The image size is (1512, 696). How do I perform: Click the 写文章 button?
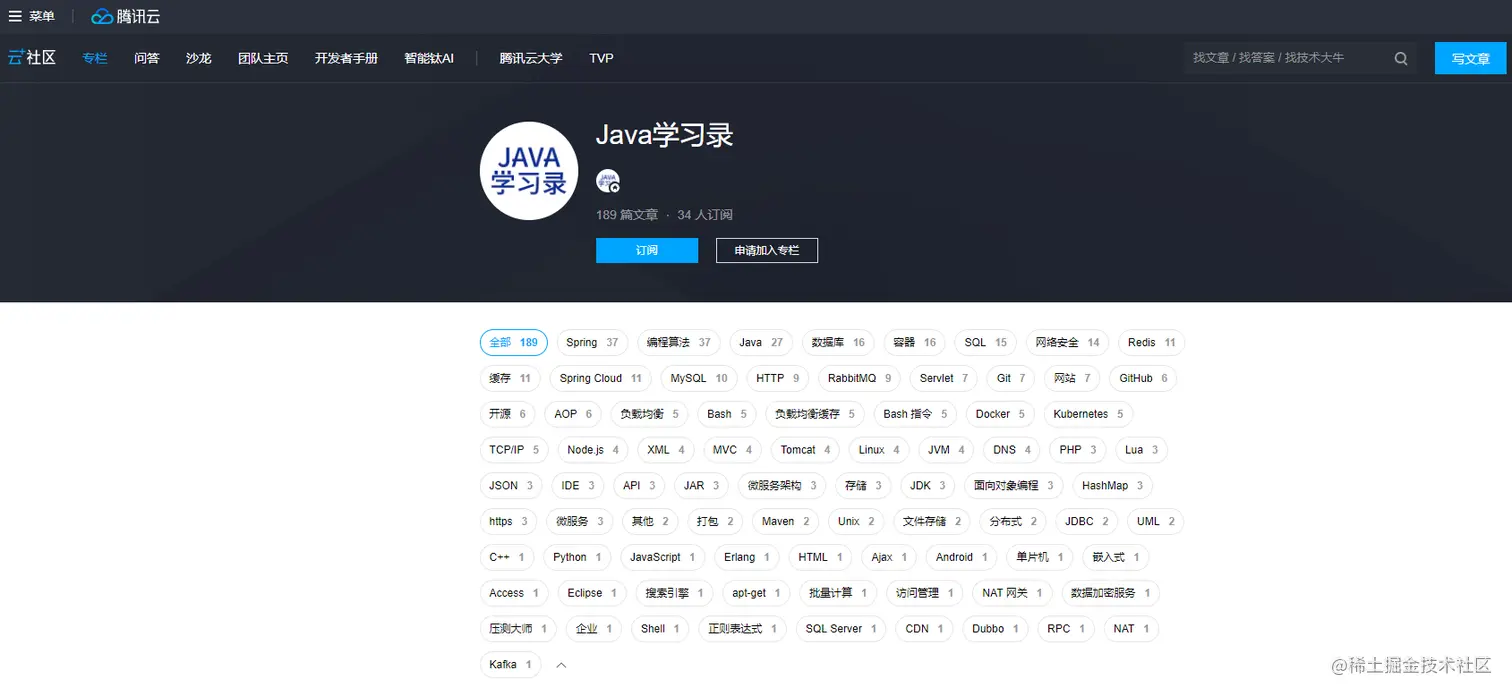[x=1470, y=58]
